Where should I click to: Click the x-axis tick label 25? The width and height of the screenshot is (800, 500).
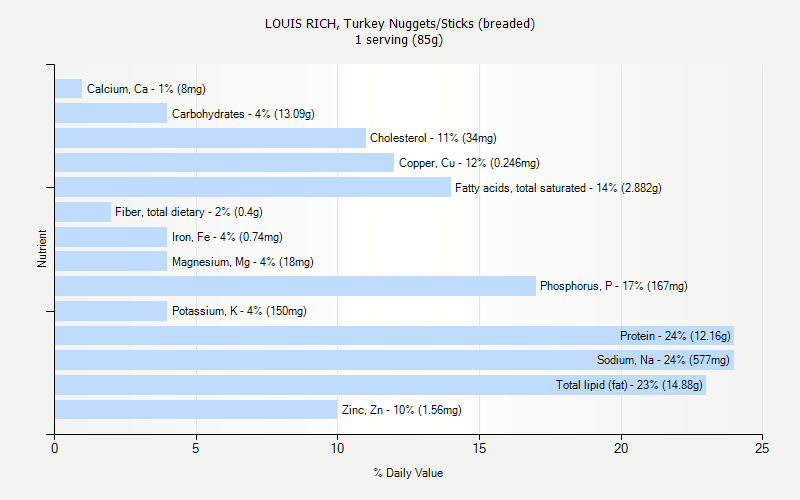[x=762, y=448]
